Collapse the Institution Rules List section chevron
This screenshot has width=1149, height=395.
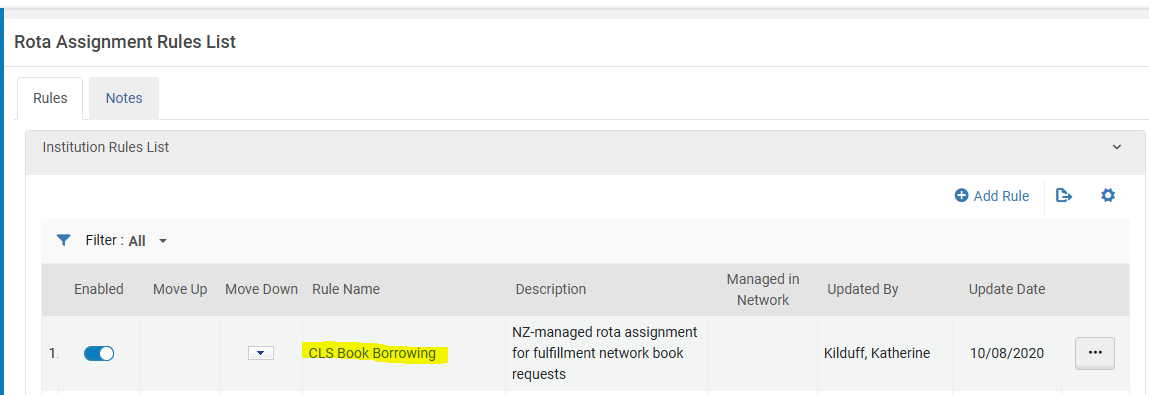pos(1117,147)
